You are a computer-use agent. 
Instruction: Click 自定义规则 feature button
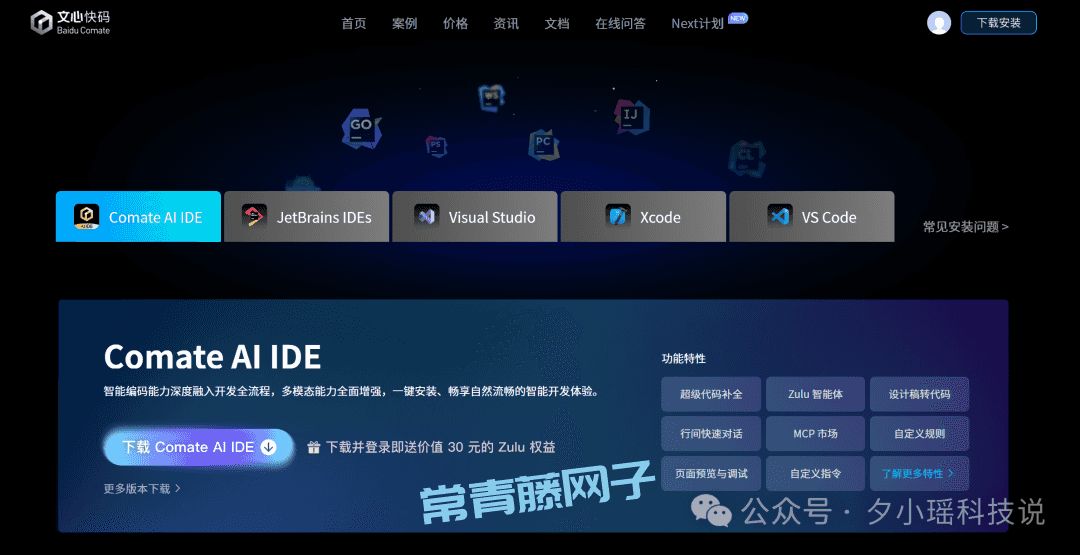pos(920,434)
